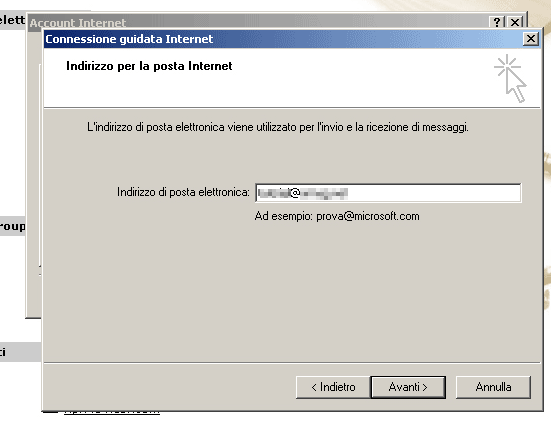Screen dimensions: 551x437
Task: Select the partially hidden 'elett' item at top left
Action: (x=13, y=20)
